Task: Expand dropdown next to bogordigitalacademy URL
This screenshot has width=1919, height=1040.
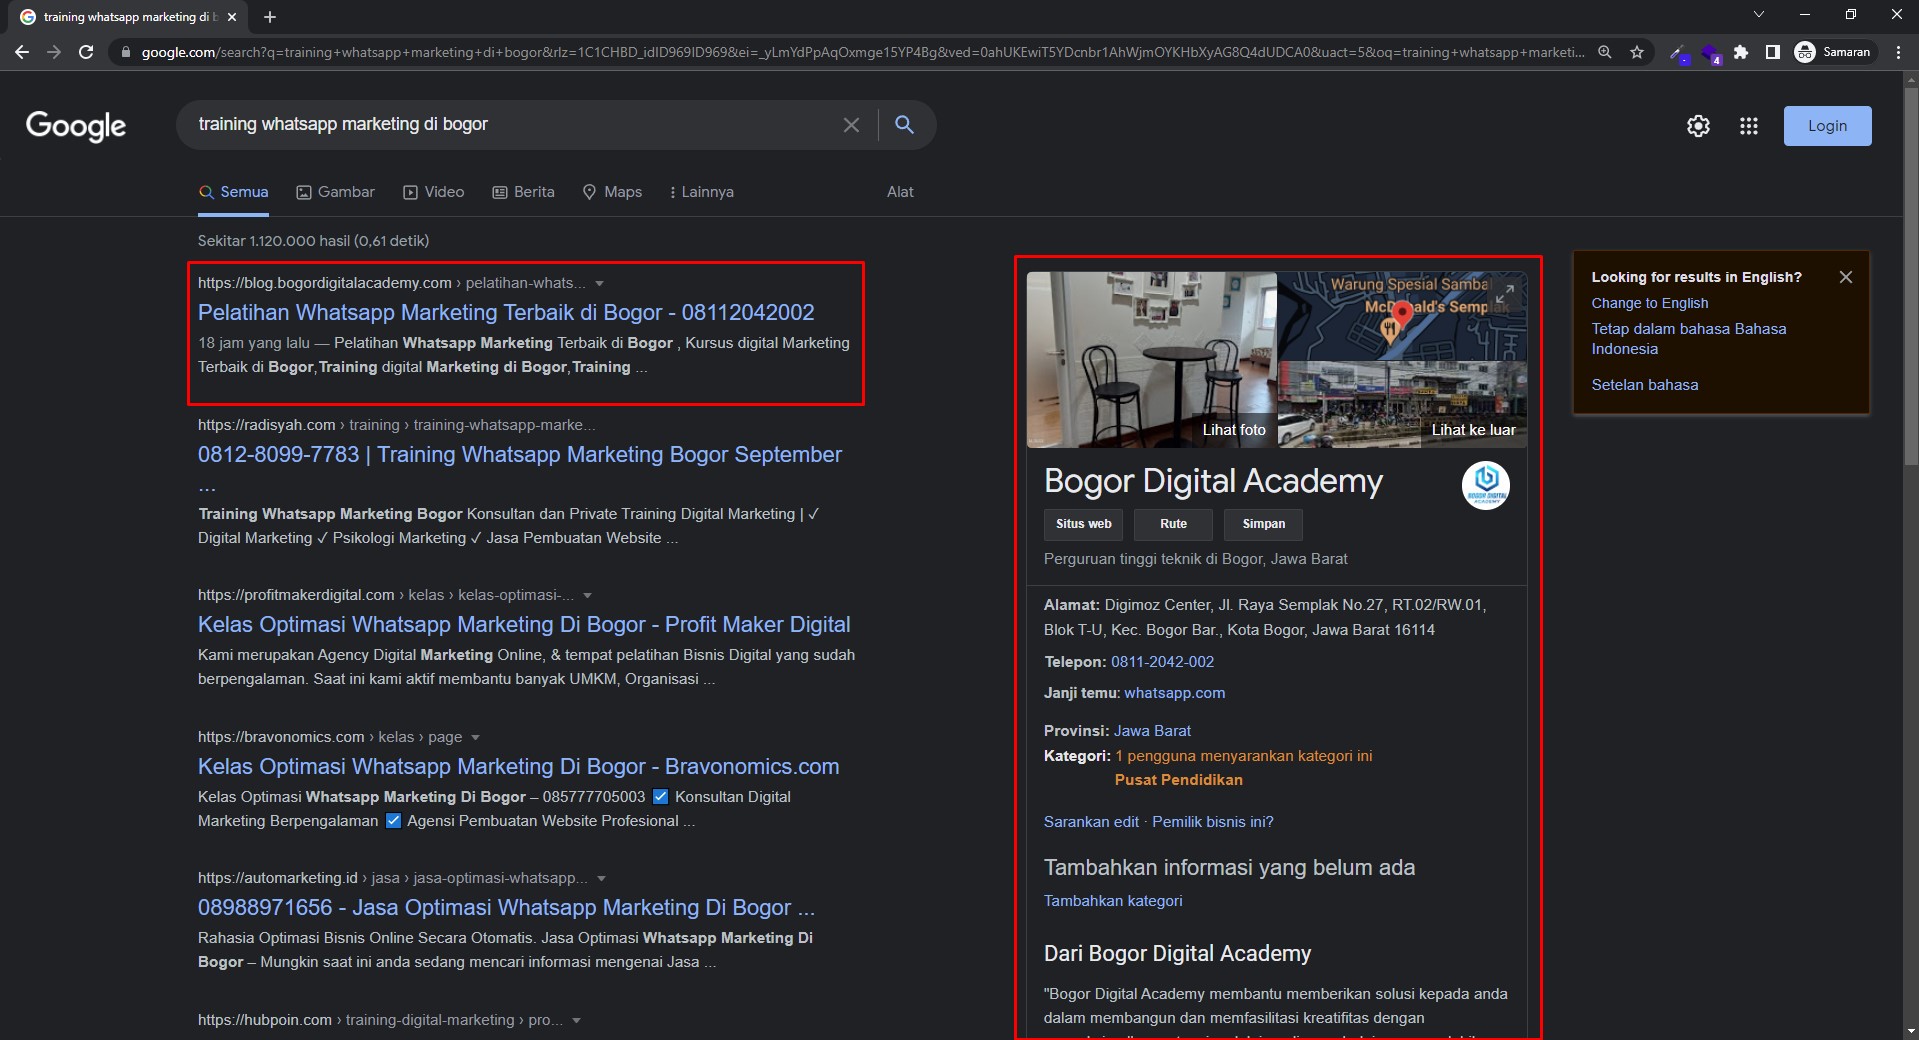Action: 599,284
